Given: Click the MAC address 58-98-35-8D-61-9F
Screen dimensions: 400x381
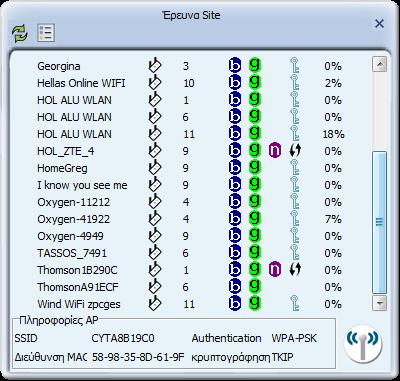Looking at the screenshot, I should (138, 357).
